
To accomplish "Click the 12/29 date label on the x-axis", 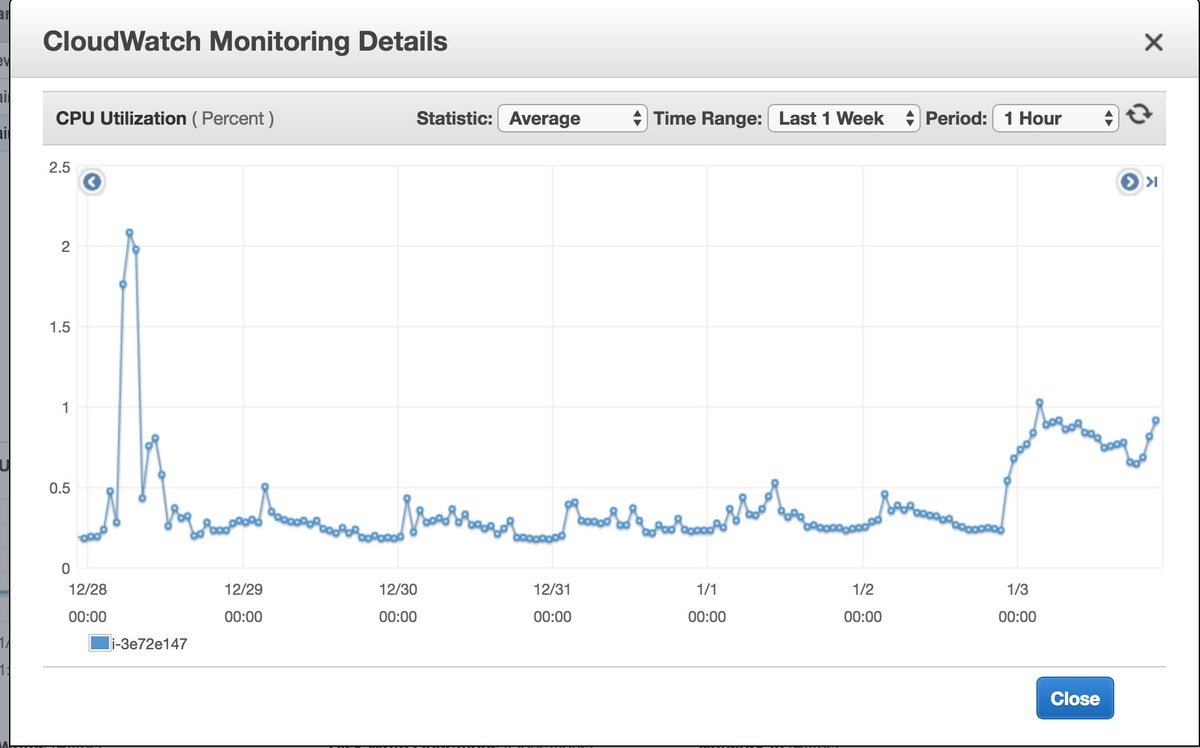I will coord(243,589).
